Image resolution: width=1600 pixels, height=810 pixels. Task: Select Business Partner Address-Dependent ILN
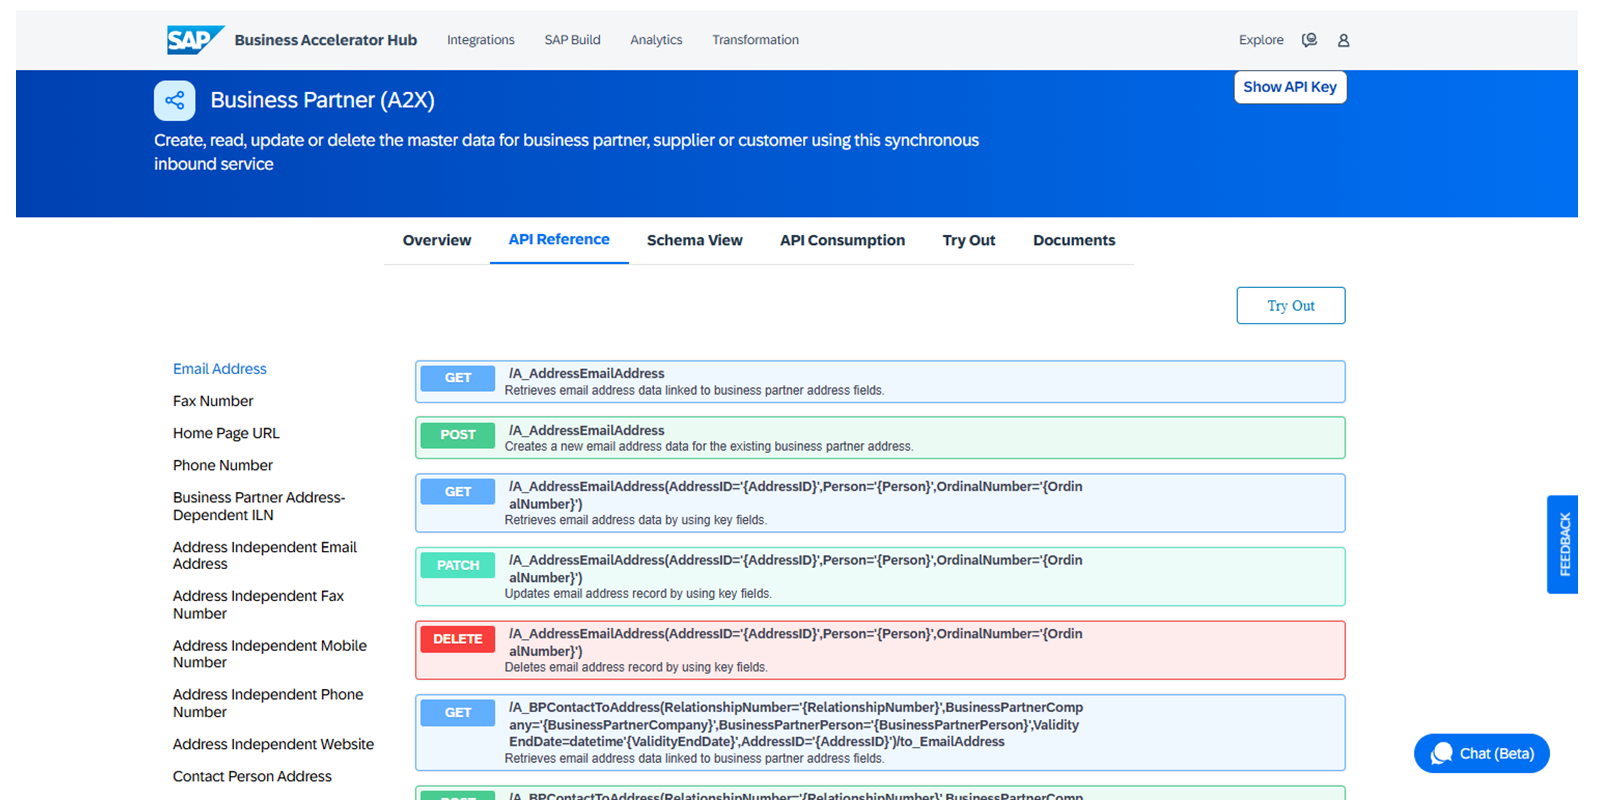pos(259,506)
